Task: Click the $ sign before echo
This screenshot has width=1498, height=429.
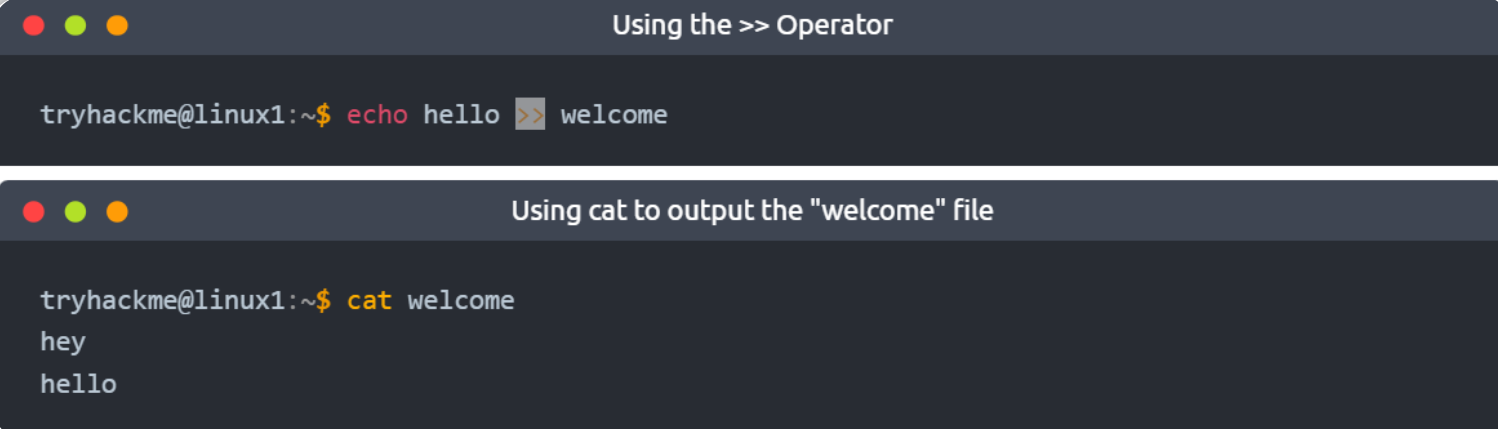Action: pos(324,115)
